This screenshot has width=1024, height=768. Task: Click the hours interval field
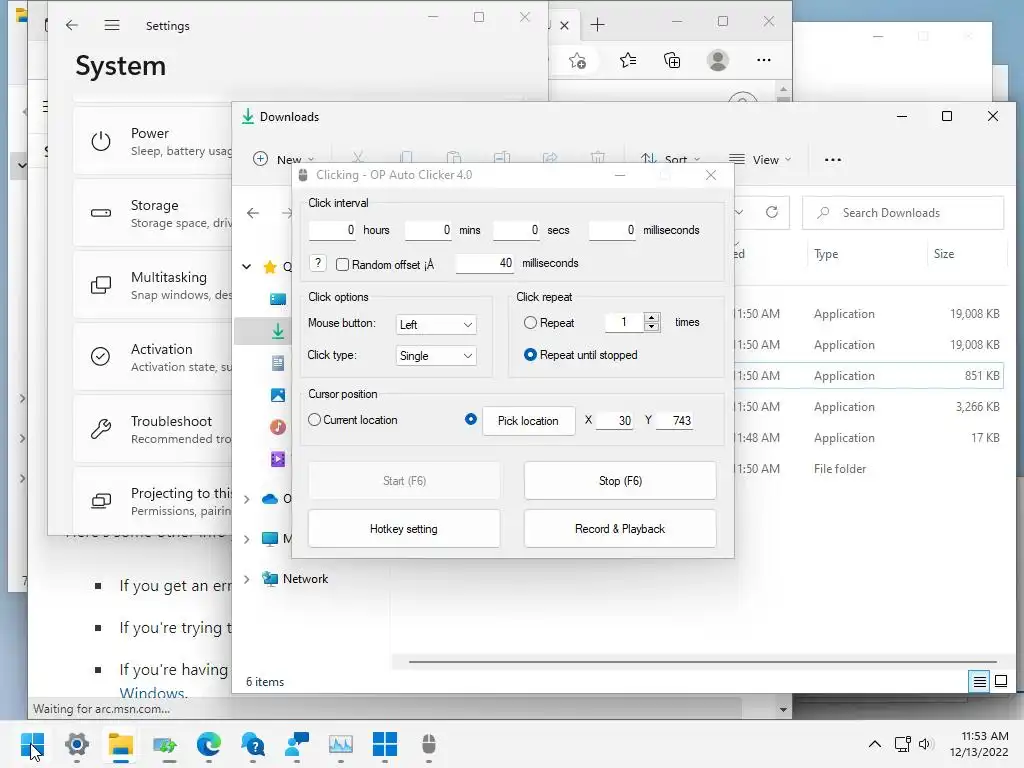tap(332, 230)
